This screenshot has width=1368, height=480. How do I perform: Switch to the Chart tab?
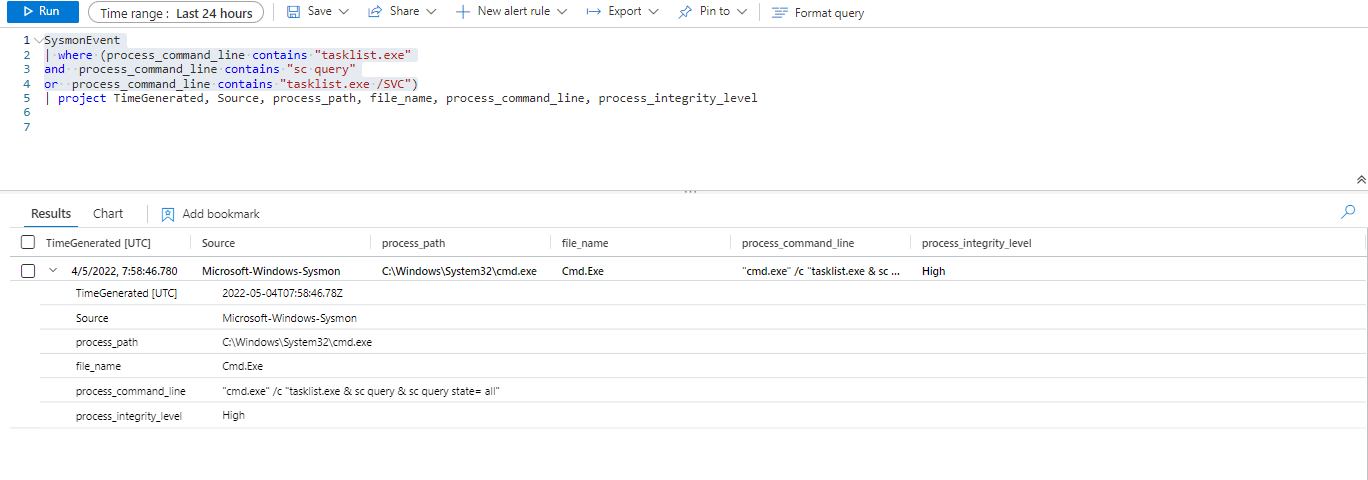click(x=108, y=214)
